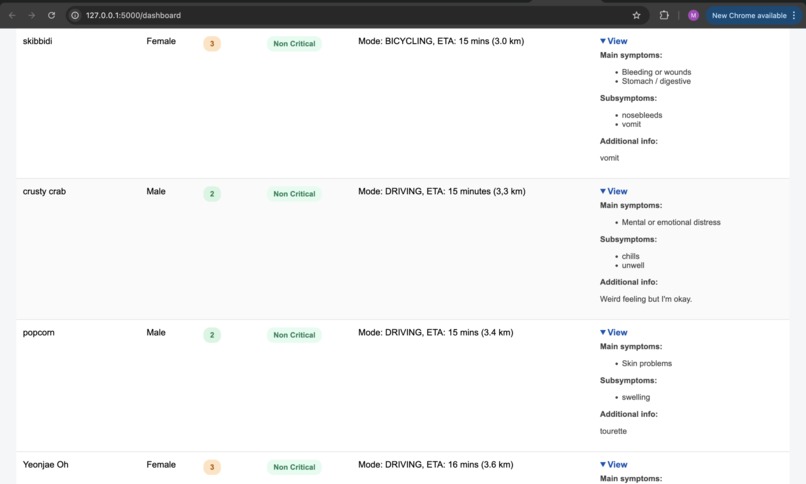Click the symptom Mental or emotional distress
This screenshot has width=806, height=484.
(671, 222)
